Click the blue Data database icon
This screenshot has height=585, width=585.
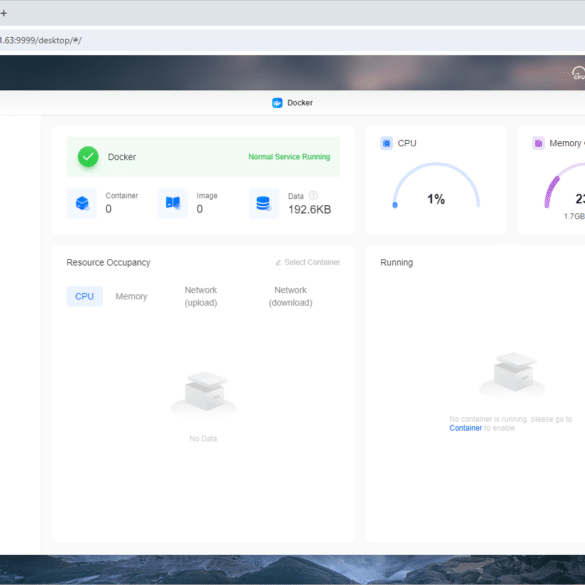[x=264, y=203]
